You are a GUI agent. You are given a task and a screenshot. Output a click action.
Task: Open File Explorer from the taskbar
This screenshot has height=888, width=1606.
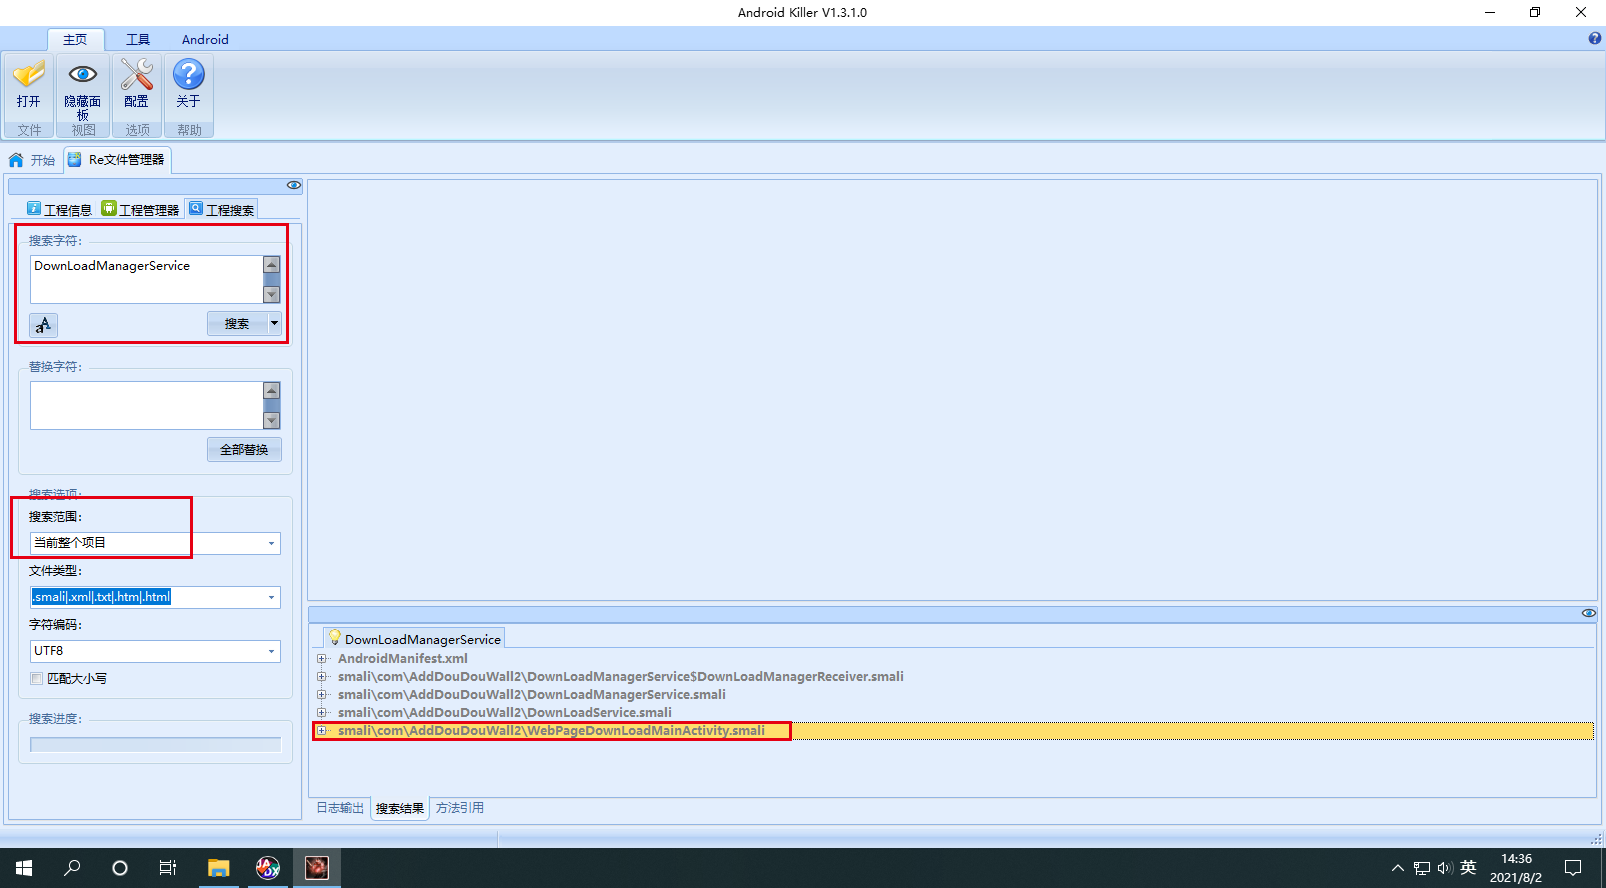tap(218, 867)
